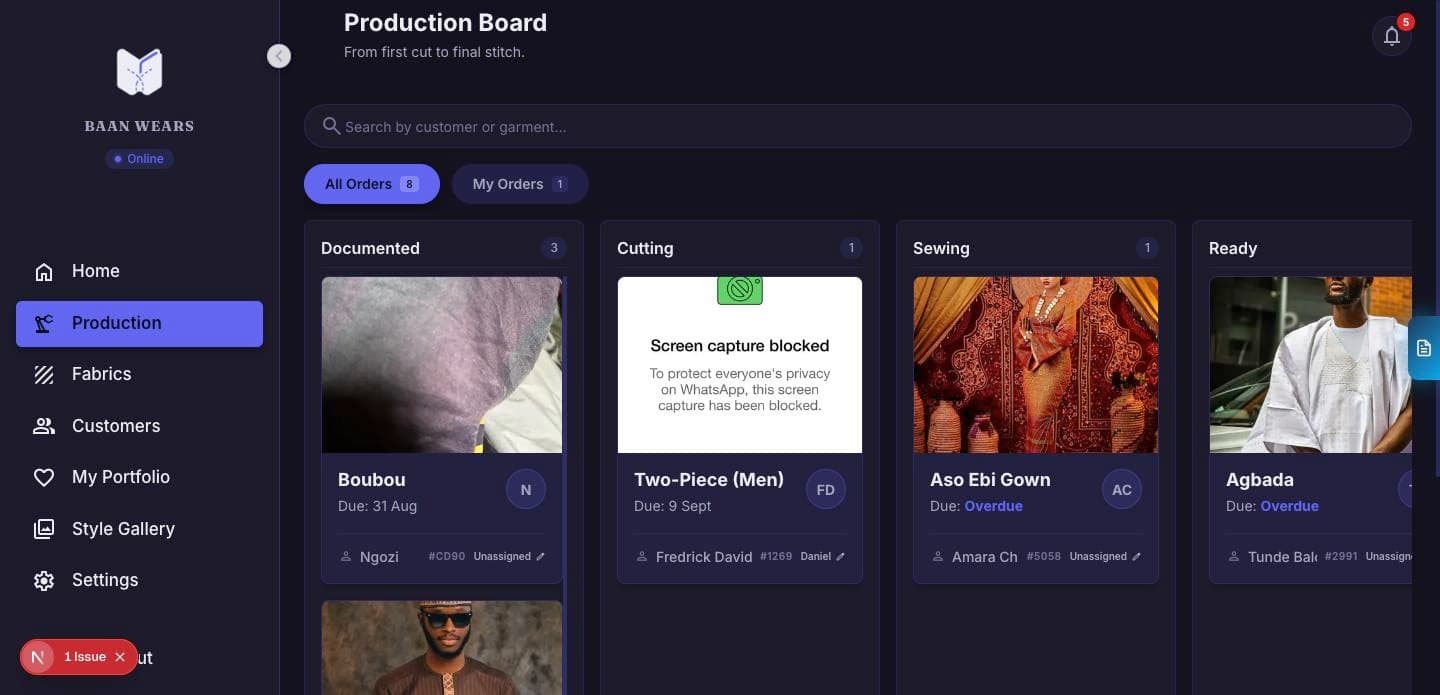Open the Settings menu label
This screenshot has width=1440, height=695.
coord(105,580)
